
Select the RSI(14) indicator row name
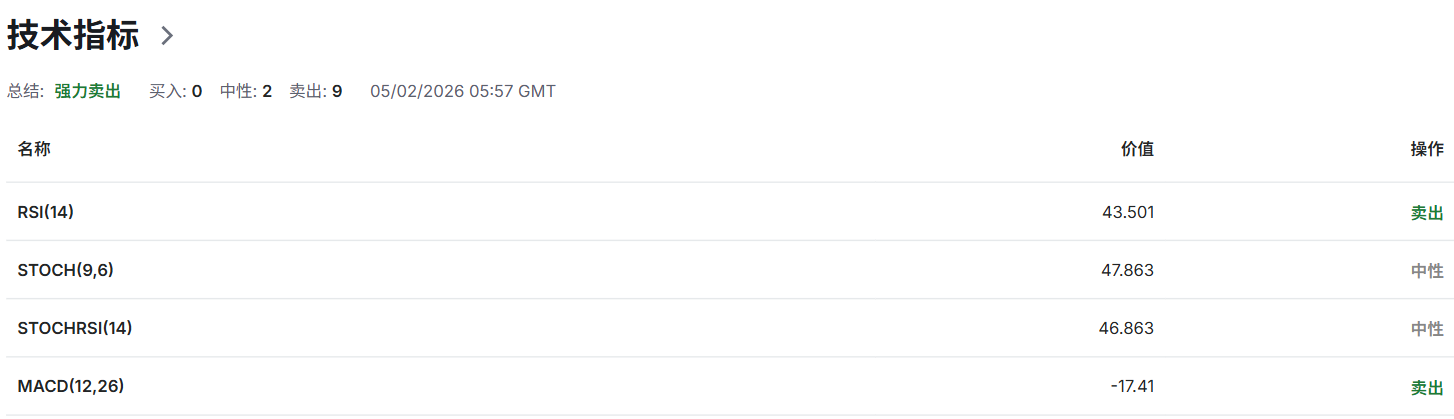pos(46,212)
